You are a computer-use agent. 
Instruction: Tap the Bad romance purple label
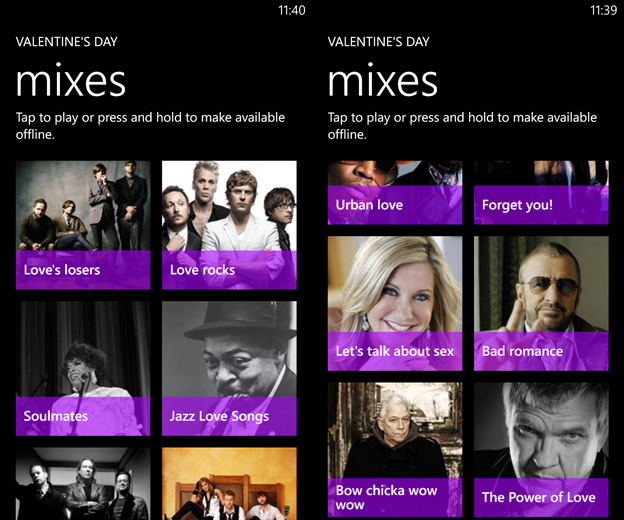pos(541,351)
